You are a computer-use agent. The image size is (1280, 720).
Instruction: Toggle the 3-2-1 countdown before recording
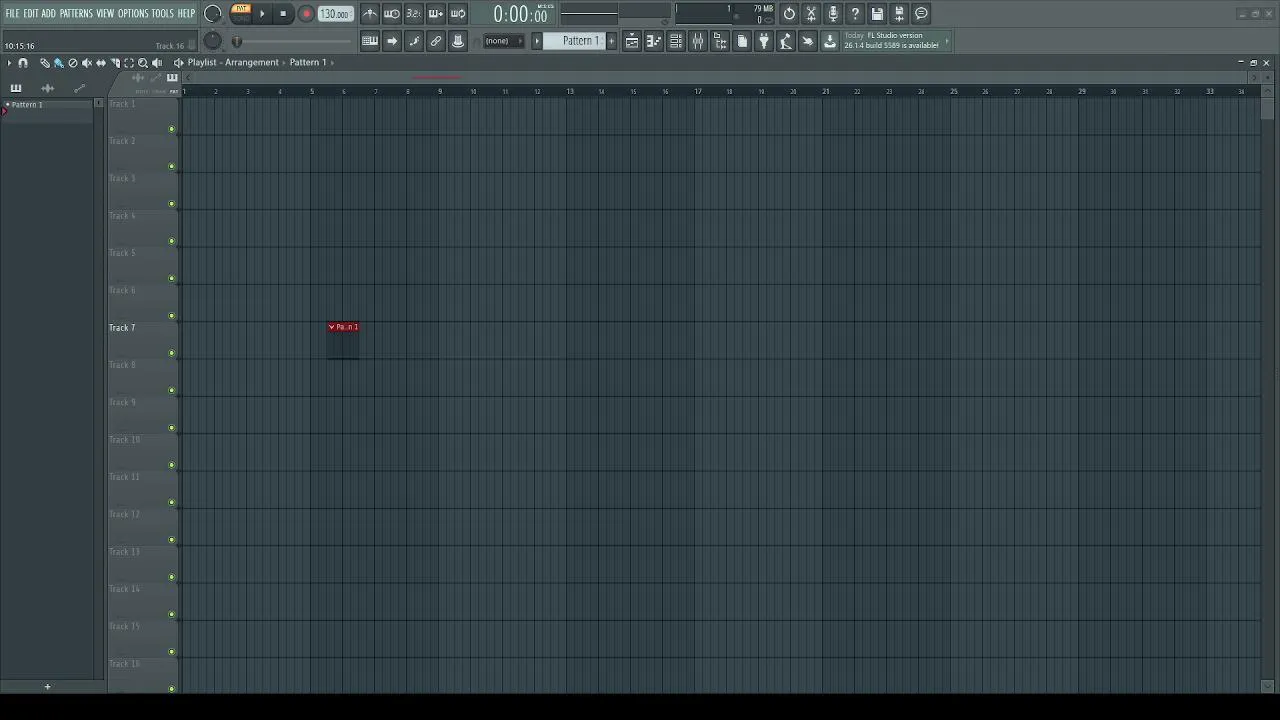click(x=414, y=14)
